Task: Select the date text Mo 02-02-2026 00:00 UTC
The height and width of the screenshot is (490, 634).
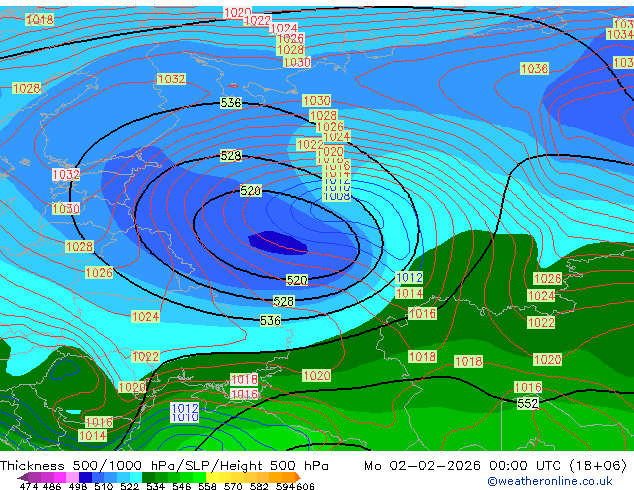Action: (464, 466)
